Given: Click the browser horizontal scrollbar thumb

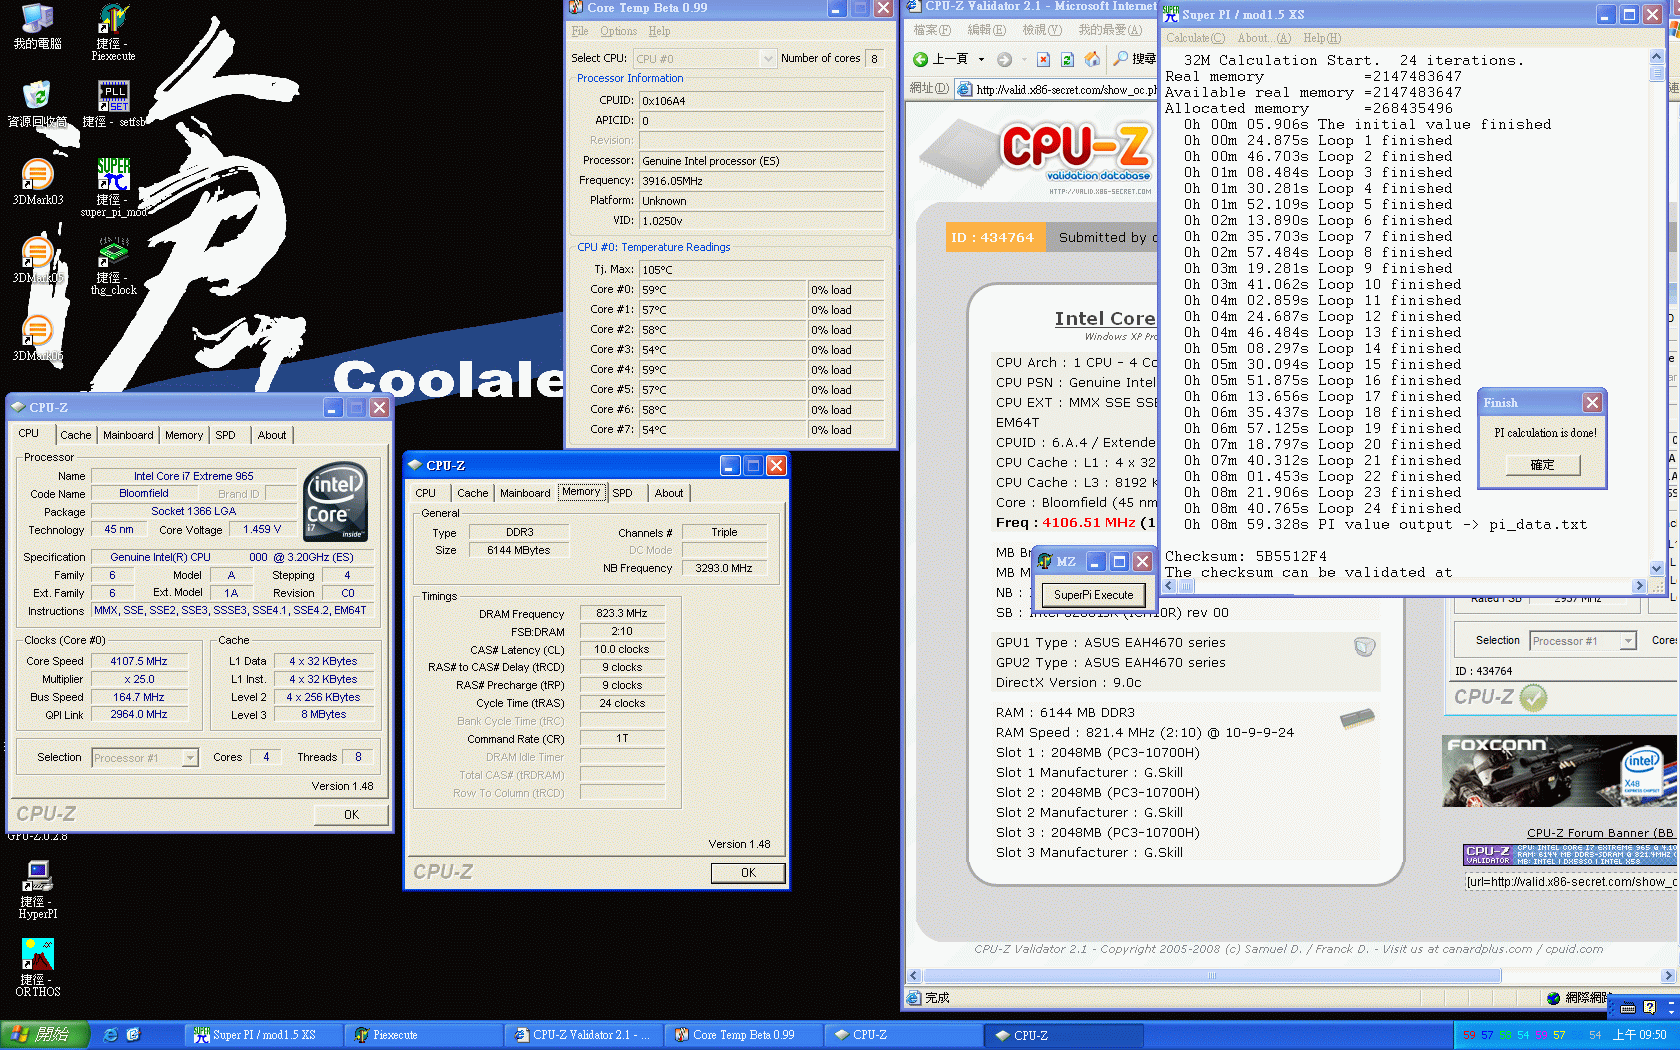Looking at the screenshot, I should (1211, 976).
